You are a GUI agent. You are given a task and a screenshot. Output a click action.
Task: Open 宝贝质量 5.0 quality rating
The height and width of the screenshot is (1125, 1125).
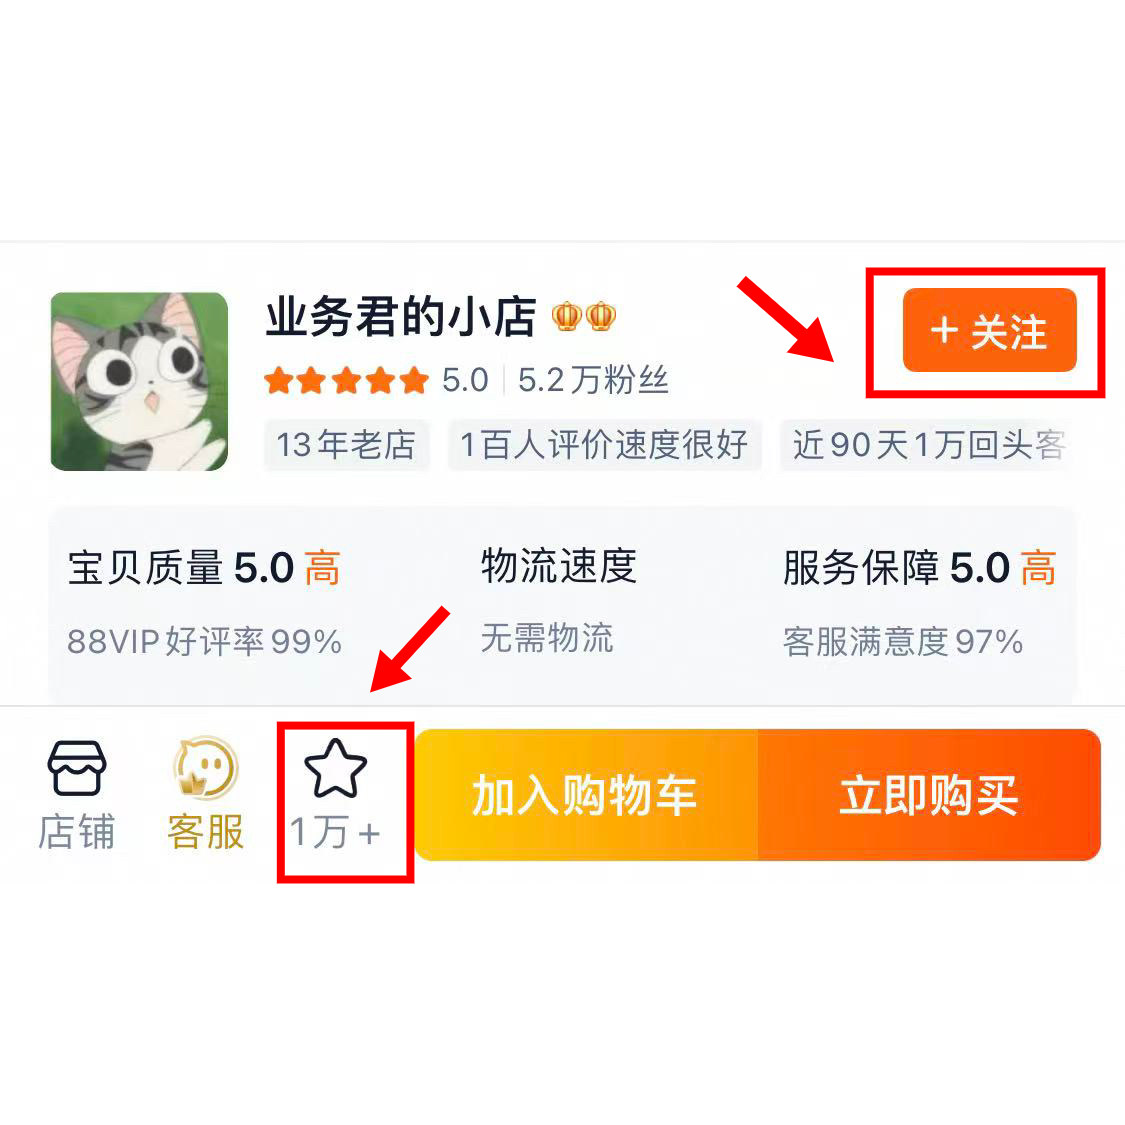(x=204, y=568)
